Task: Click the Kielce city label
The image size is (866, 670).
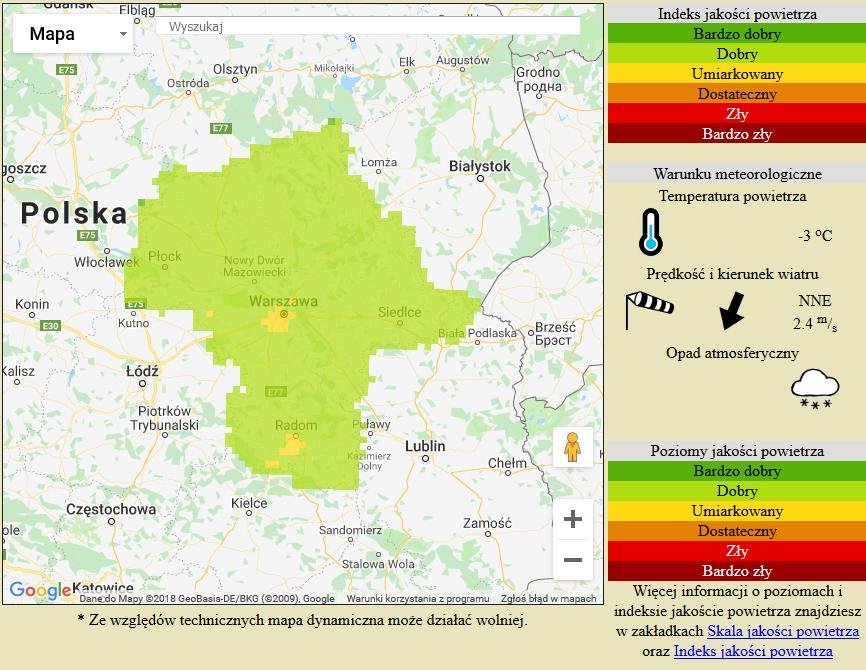Action: click(x=249, y=503)
